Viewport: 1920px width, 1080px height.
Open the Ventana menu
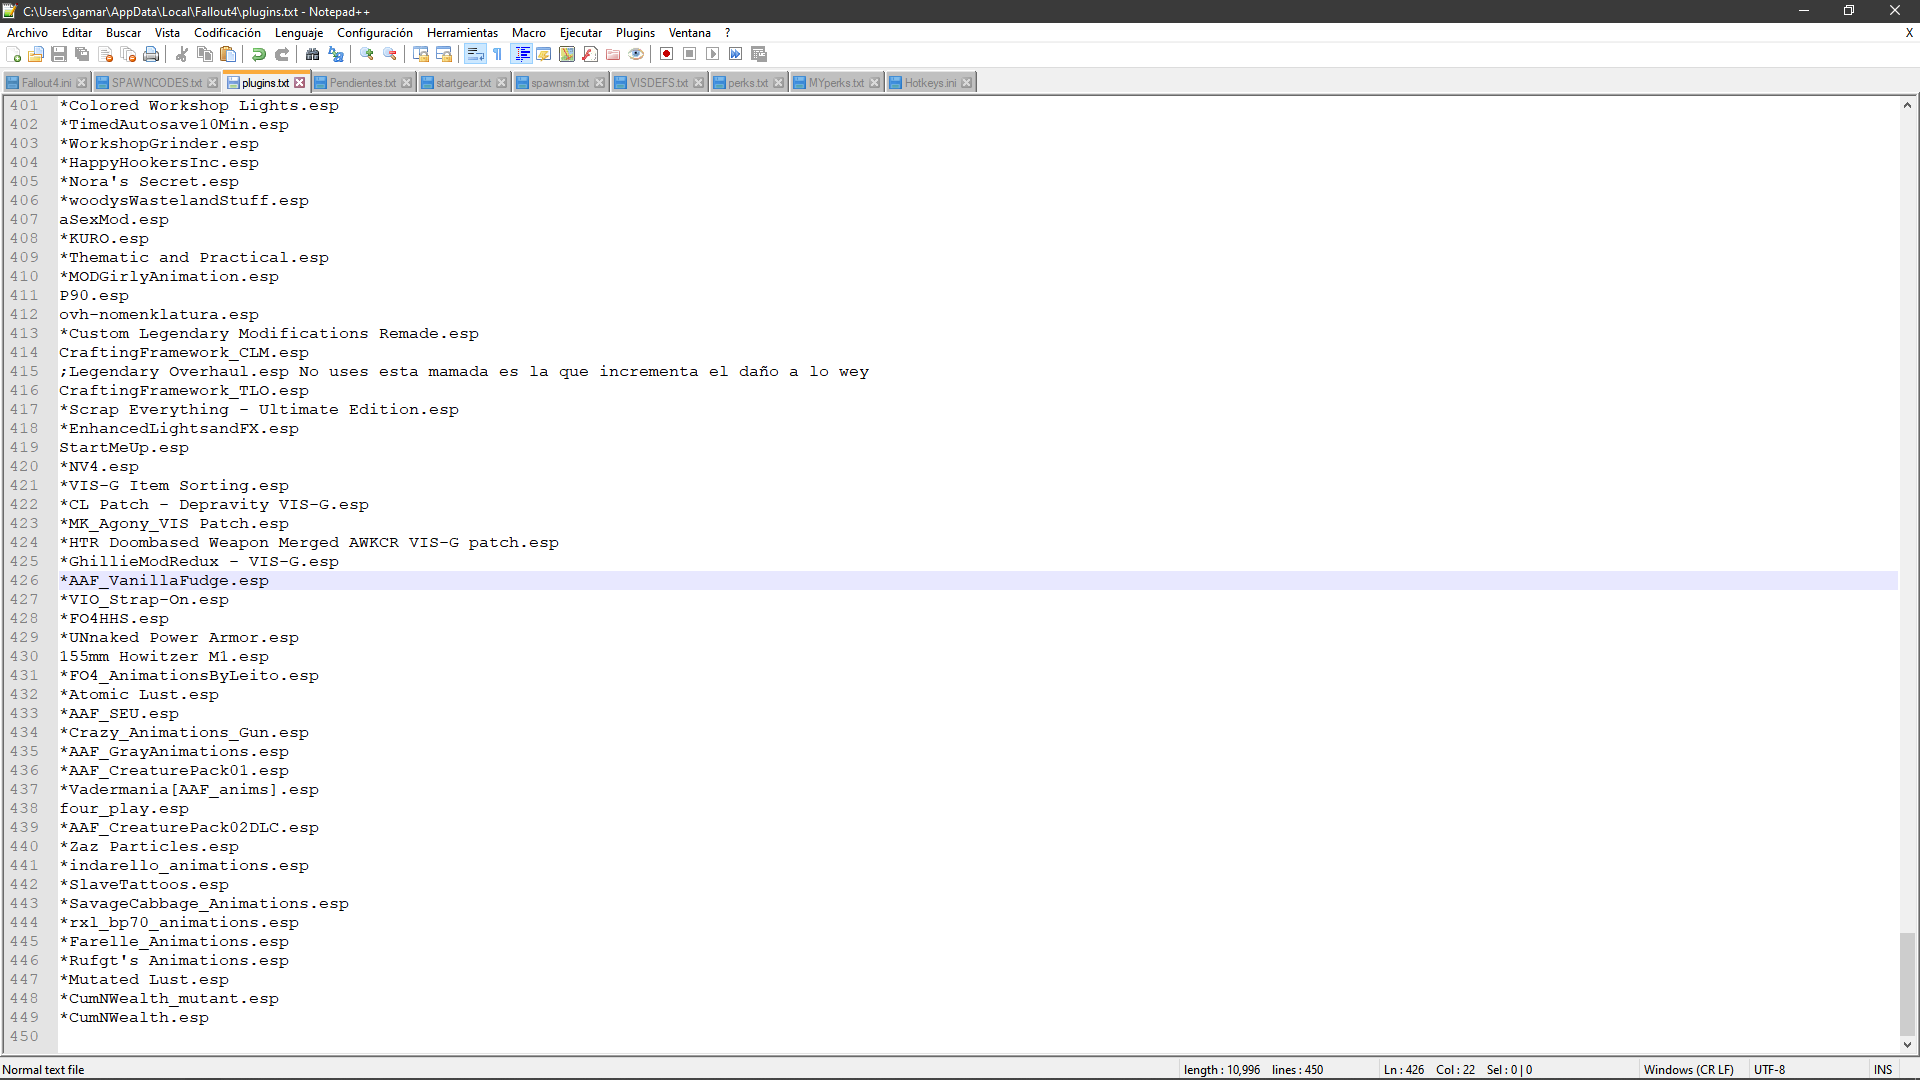point(689,33)
